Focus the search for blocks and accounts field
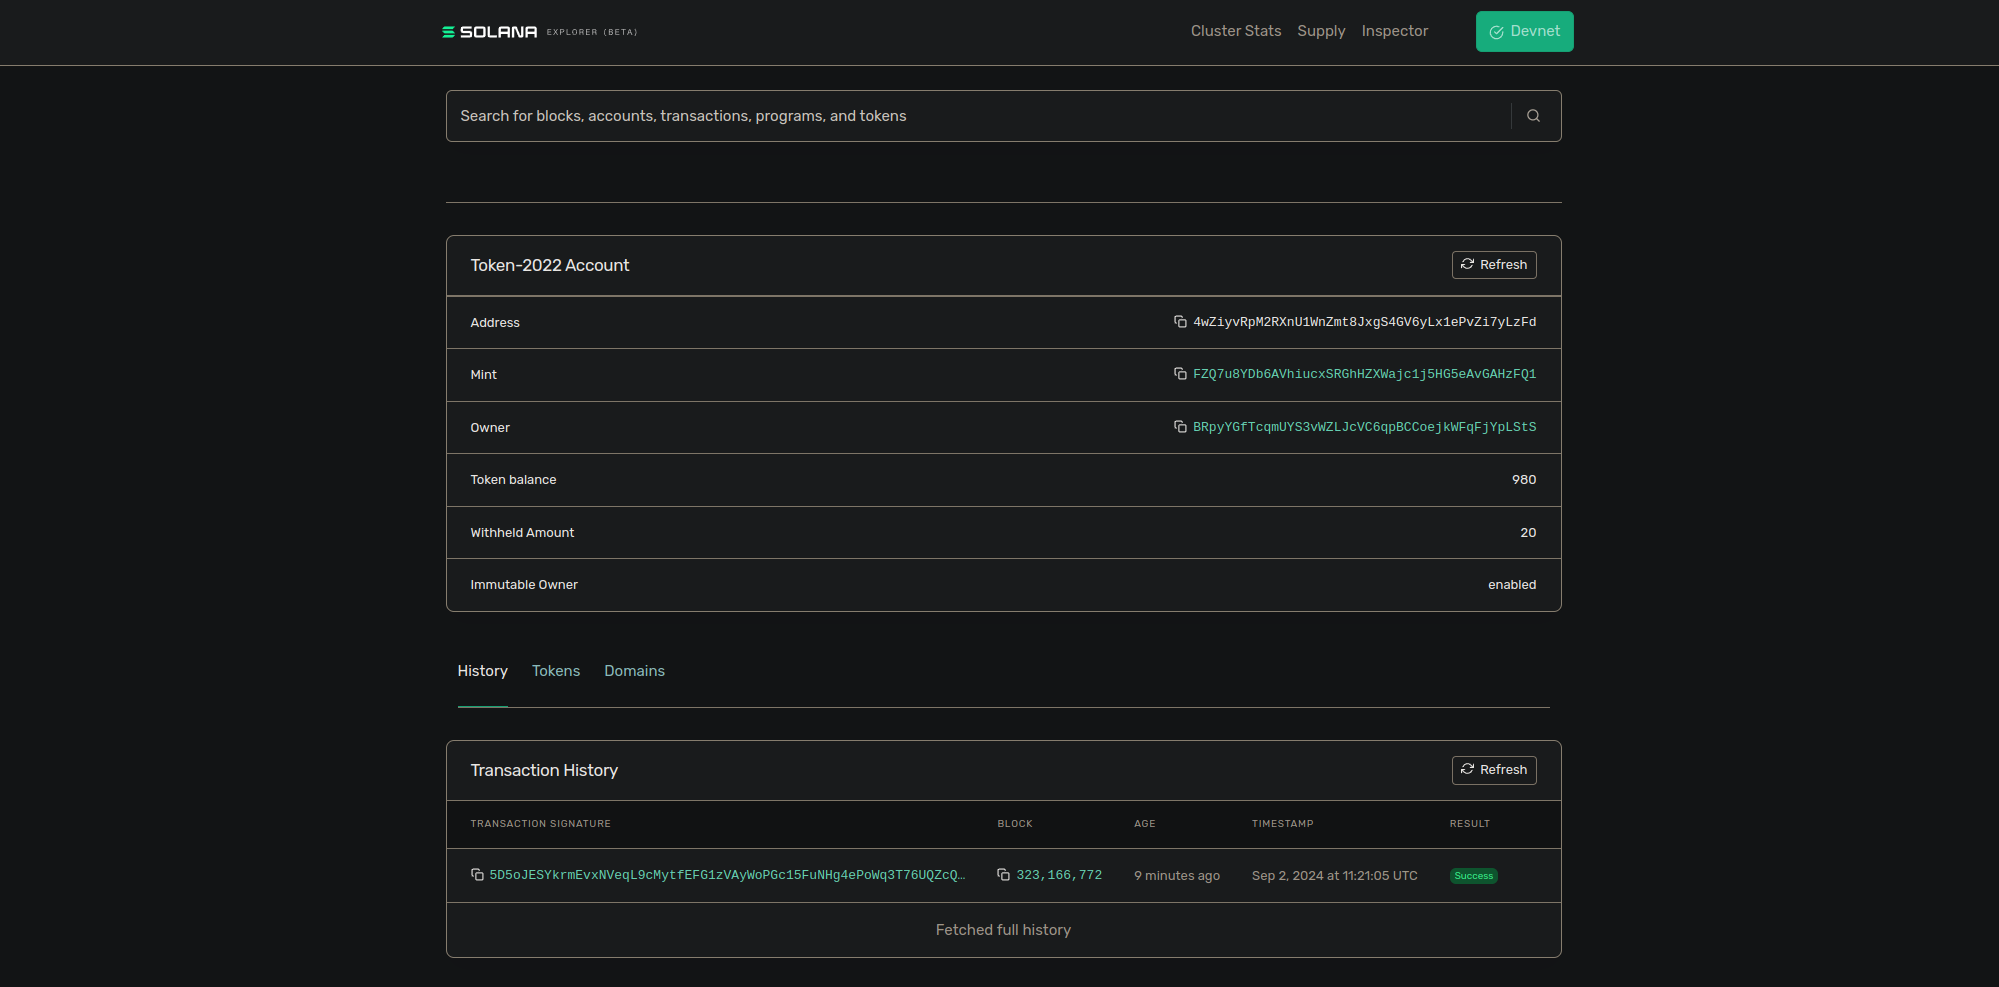Viewport: 1999px width, 987px height. (978, 116)
